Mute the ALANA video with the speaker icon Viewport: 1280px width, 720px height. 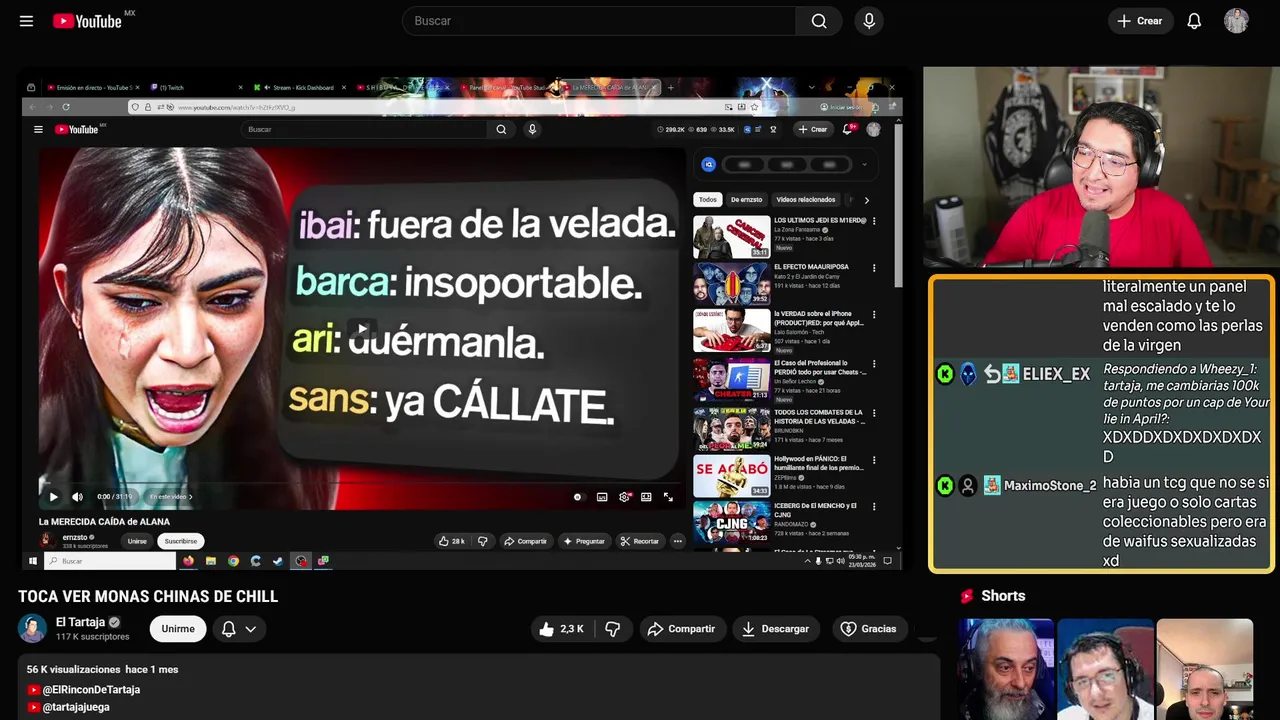click(x=77, y=497)
